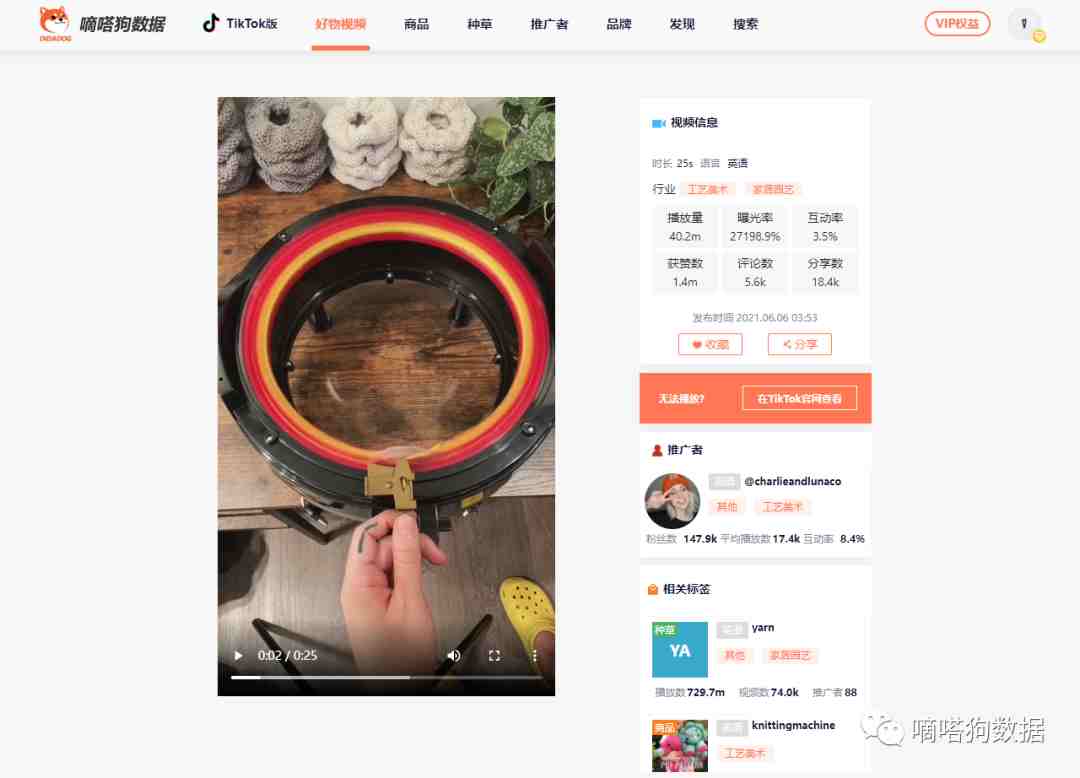Click the user avatar icon top right

1024,24
